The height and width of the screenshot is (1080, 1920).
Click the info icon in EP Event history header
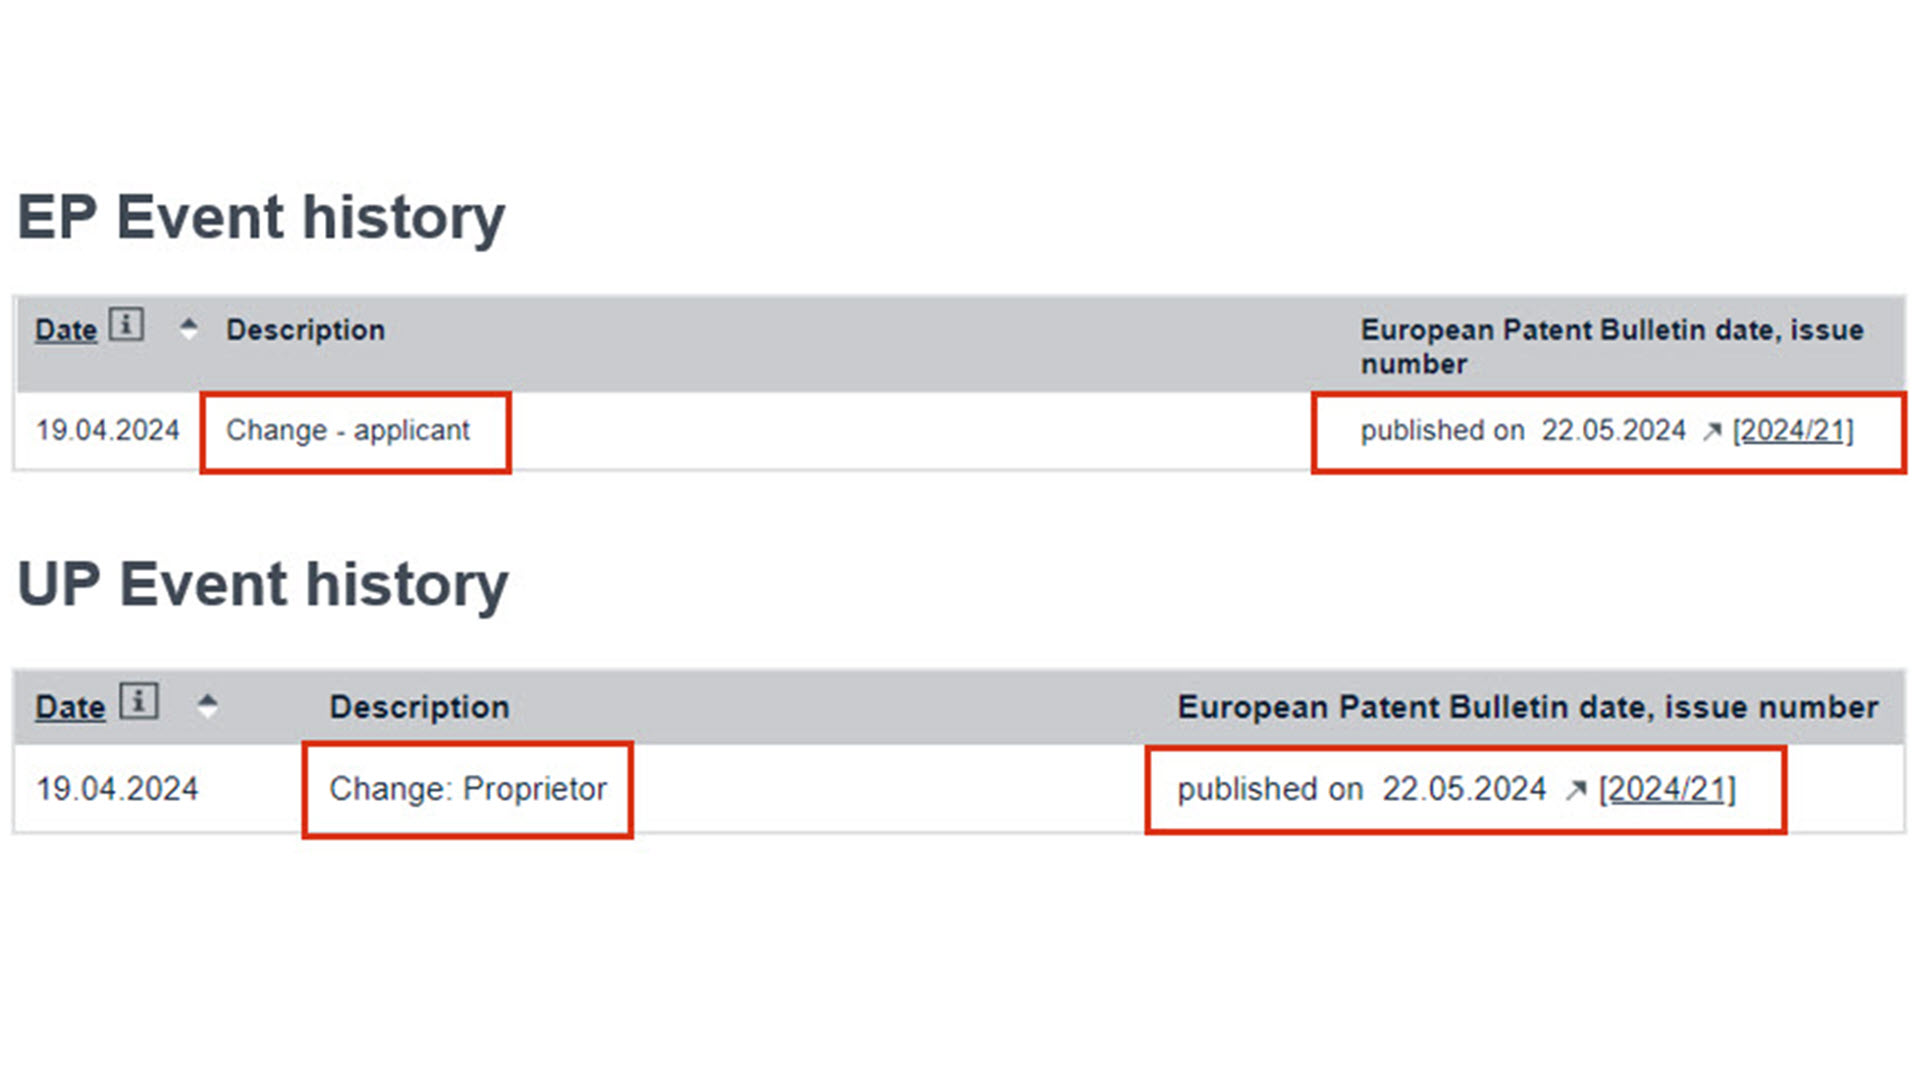click(126, 325)
